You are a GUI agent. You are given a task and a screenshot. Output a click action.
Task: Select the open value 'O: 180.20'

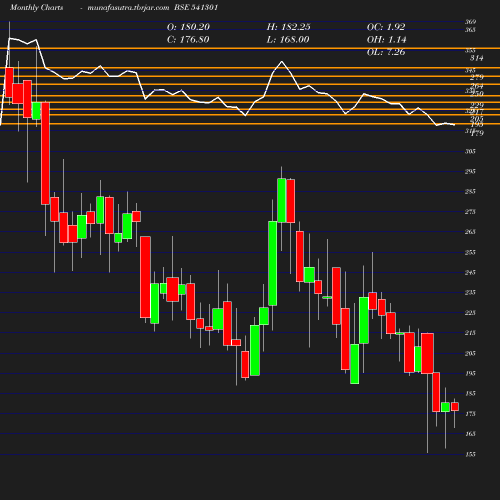pos(188,27)
